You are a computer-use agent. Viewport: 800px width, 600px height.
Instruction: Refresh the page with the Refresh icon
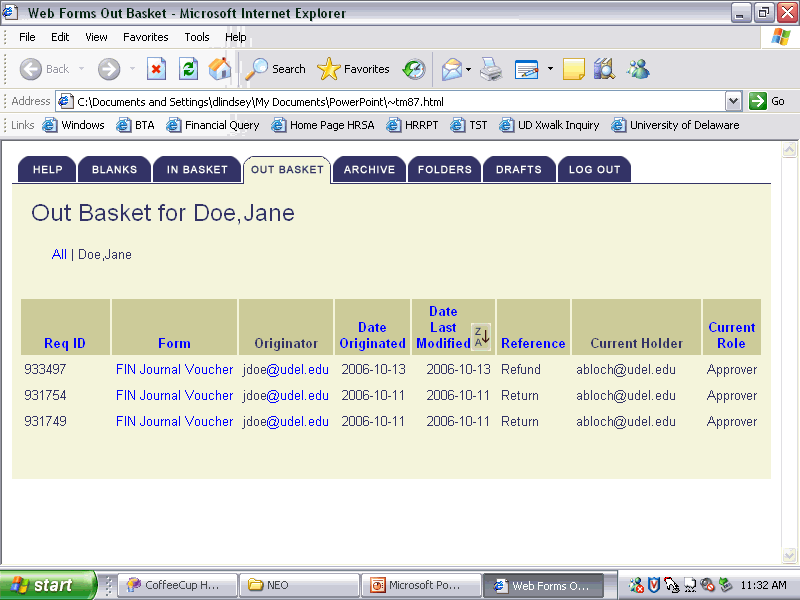(188, 69)
